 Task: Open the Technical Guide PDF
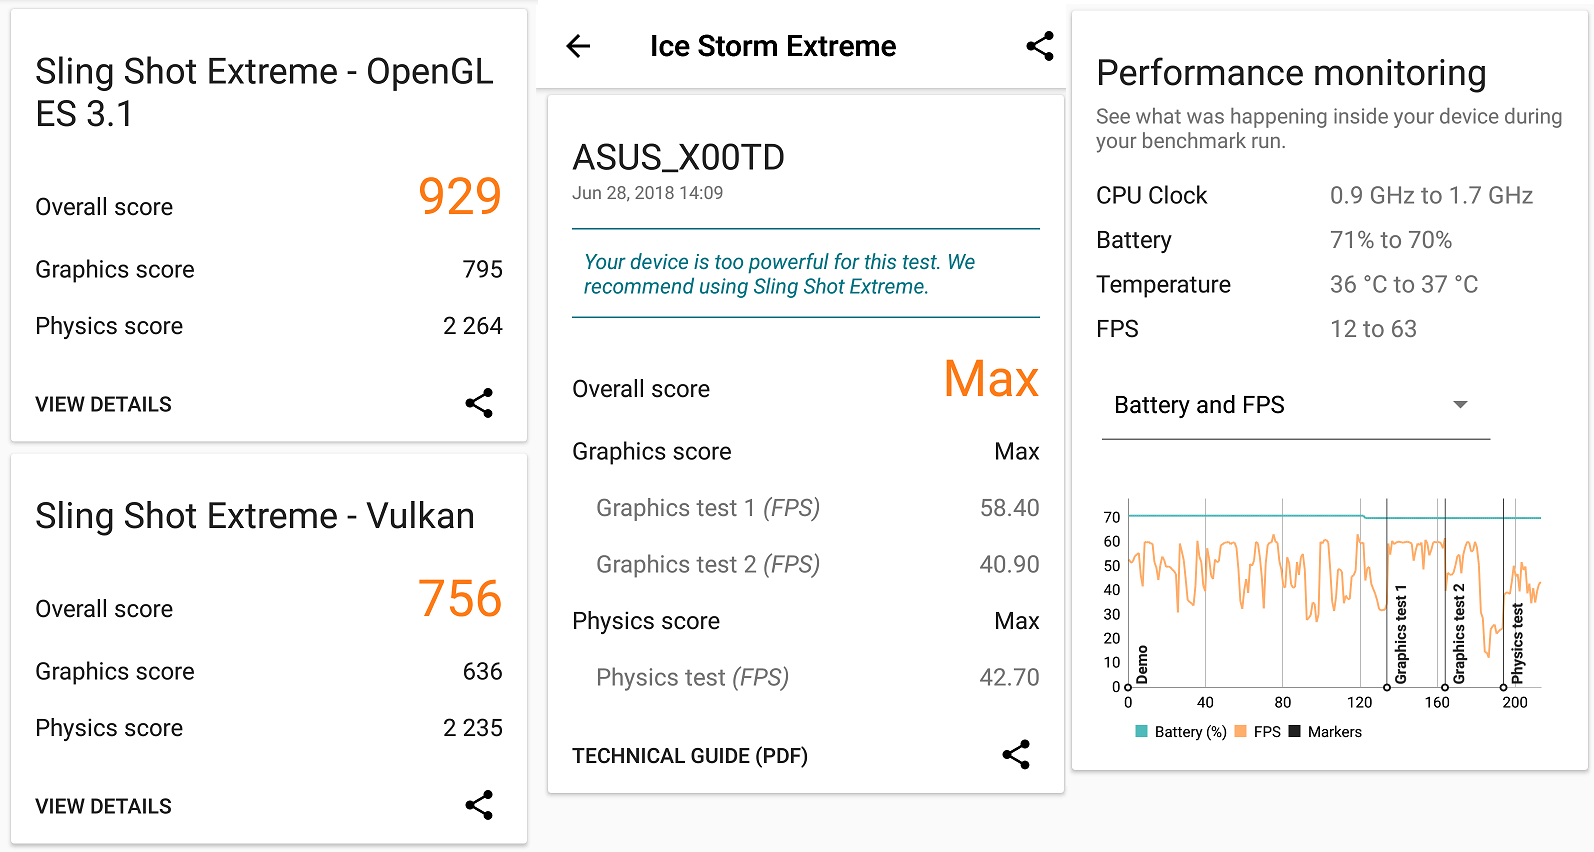click(690, 756)
